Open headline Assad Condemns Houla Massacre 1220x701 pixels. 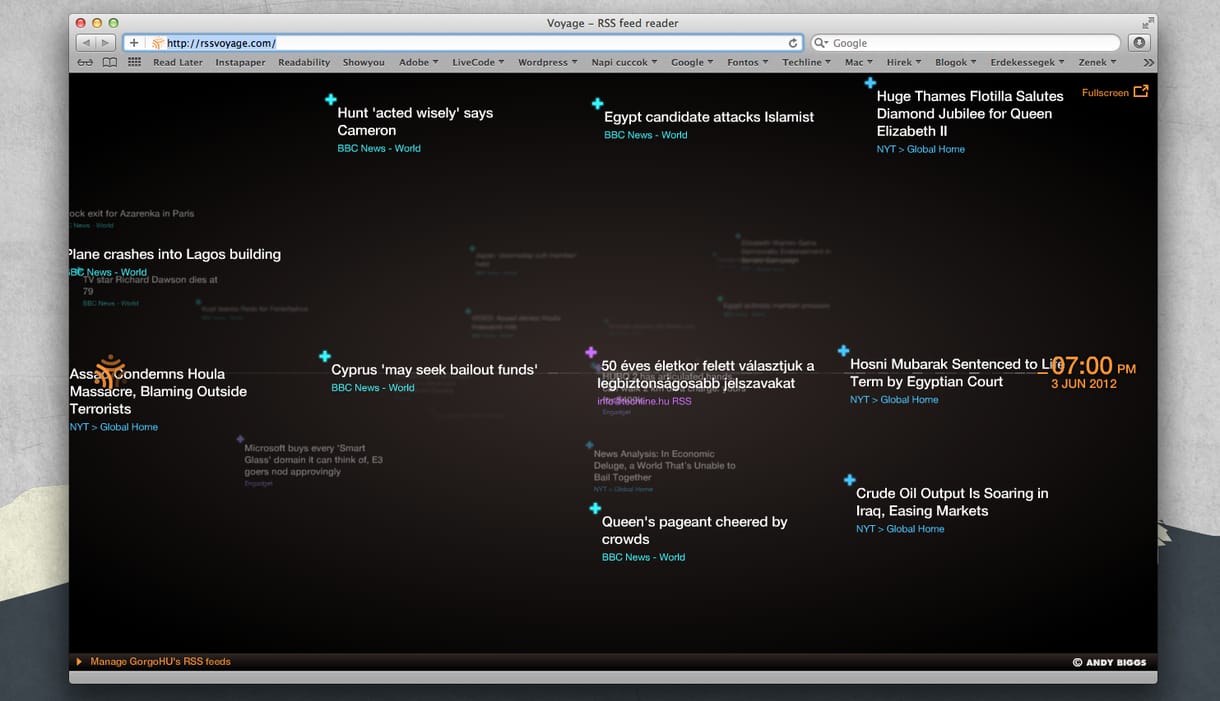point(158,391)
